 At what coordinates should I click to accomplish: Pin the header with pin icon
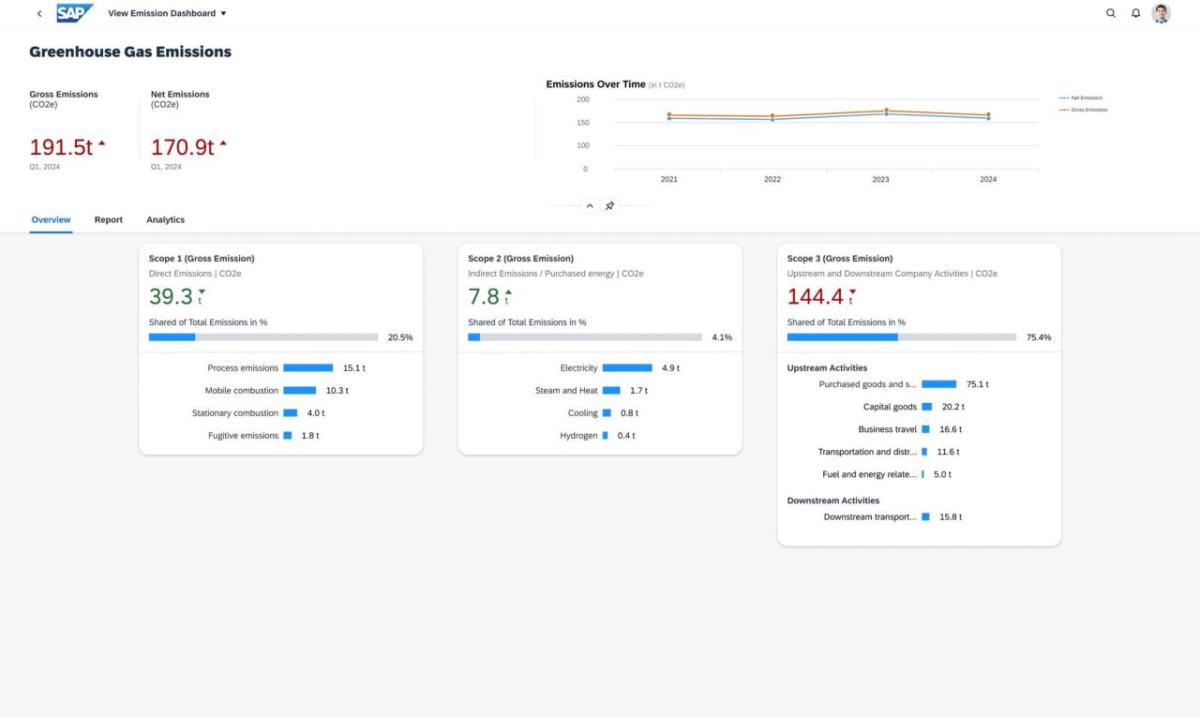click(610, 206)
